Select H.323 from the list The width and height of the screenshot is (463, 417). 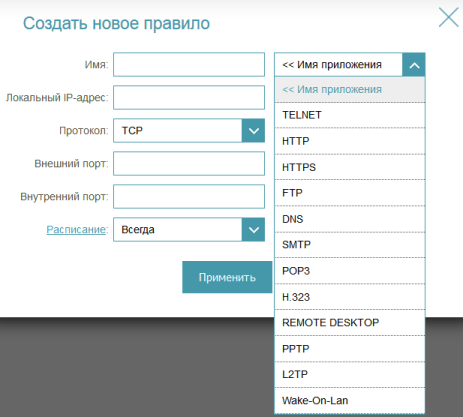click(350, 297)
